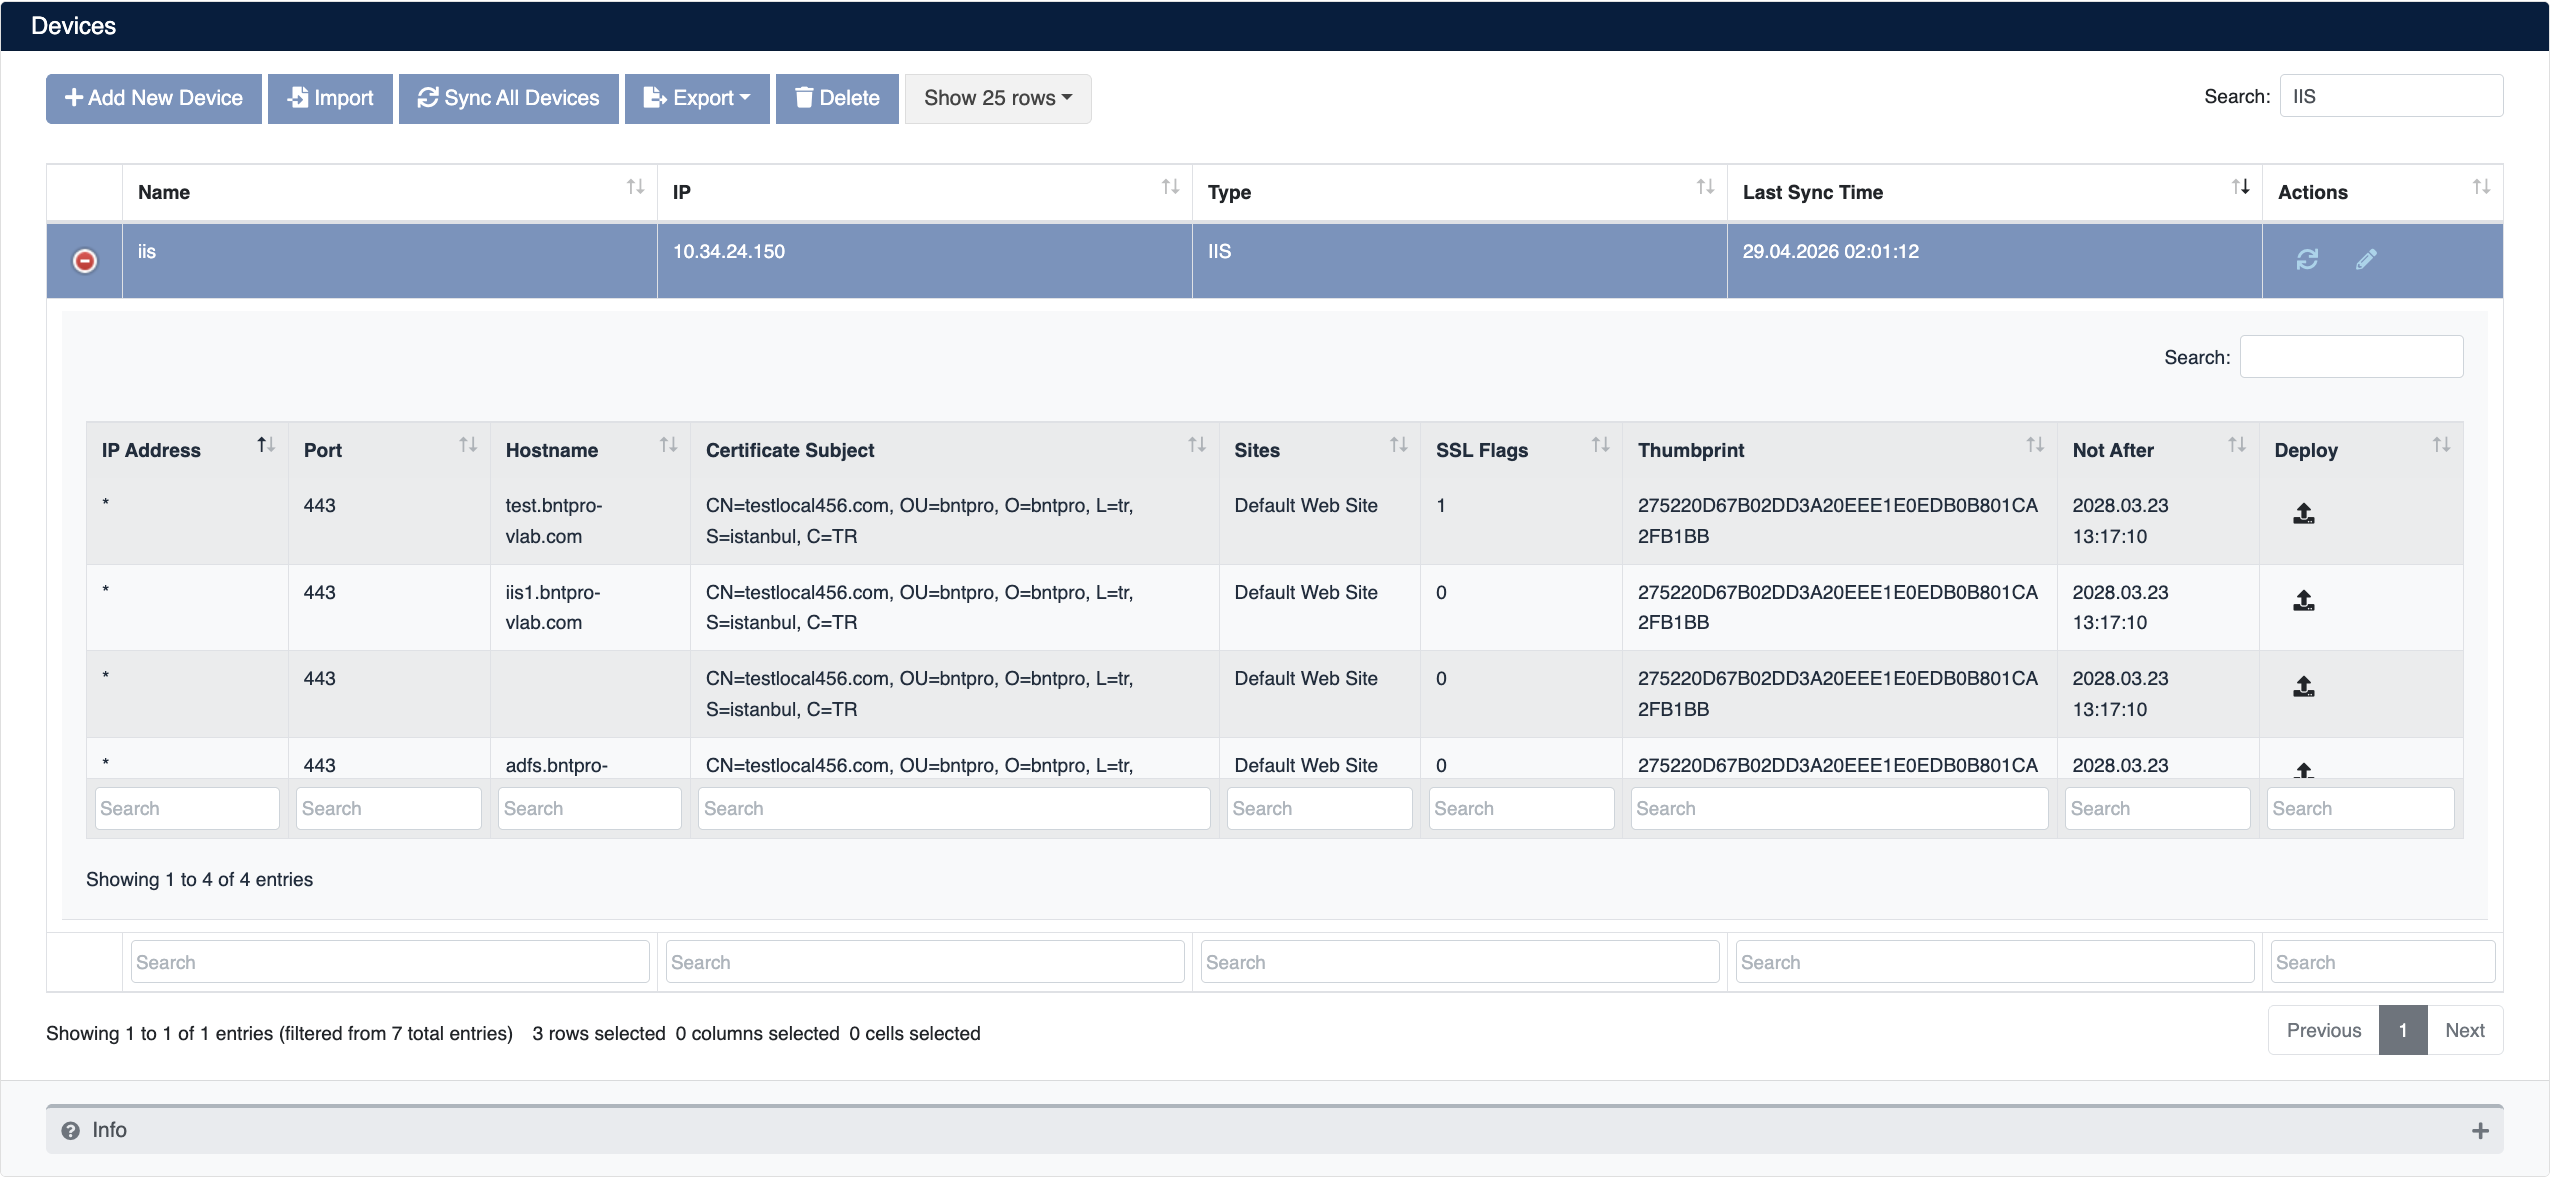Viewport: 2556px width, 1190px height.
Task: Click IP Address column filter search box
Action: pos(187,809)
